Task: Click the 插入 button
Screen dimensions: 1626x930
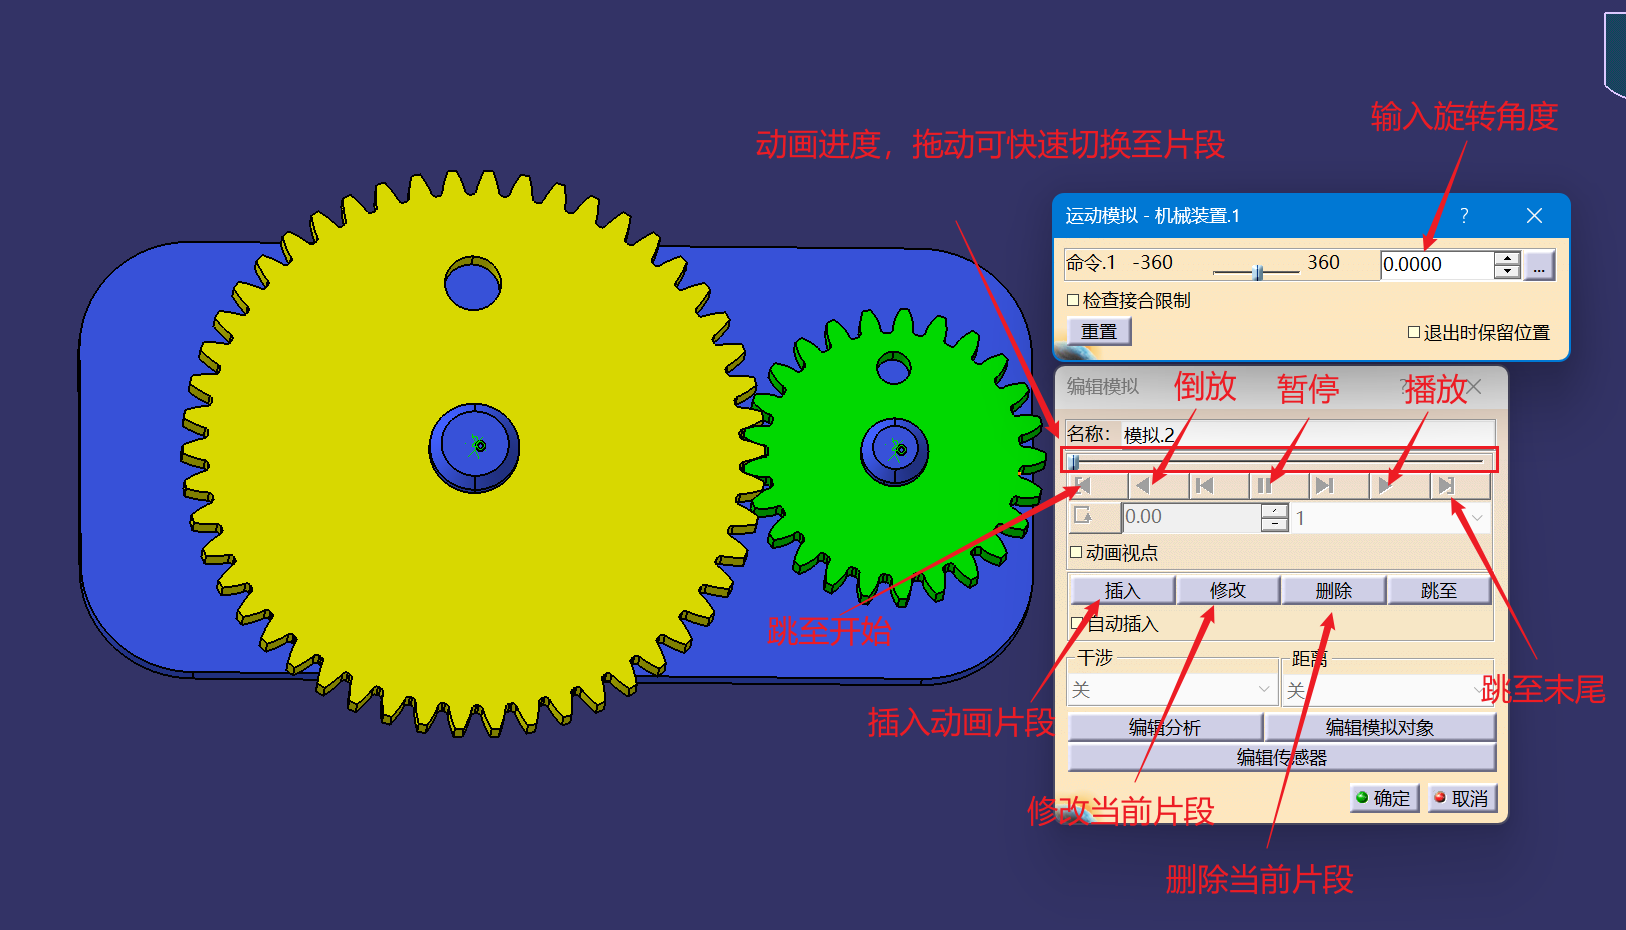Action: pyautogui.click(x=1121, y=591)
